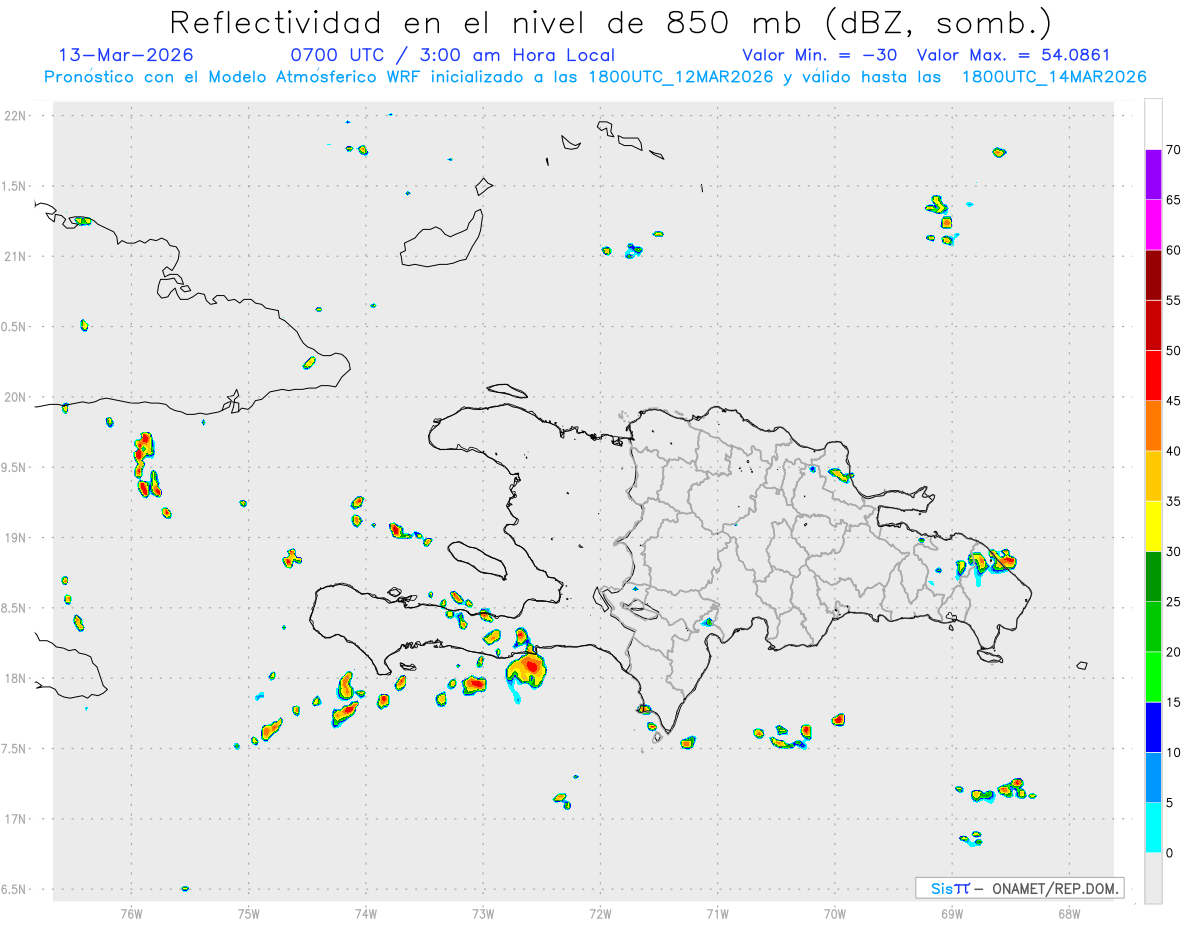Image resolution: width=1200 pixels, height=927 pixels.
Task: Click the orange 40-45 dBZ color band
Action: pos(1153,426)
